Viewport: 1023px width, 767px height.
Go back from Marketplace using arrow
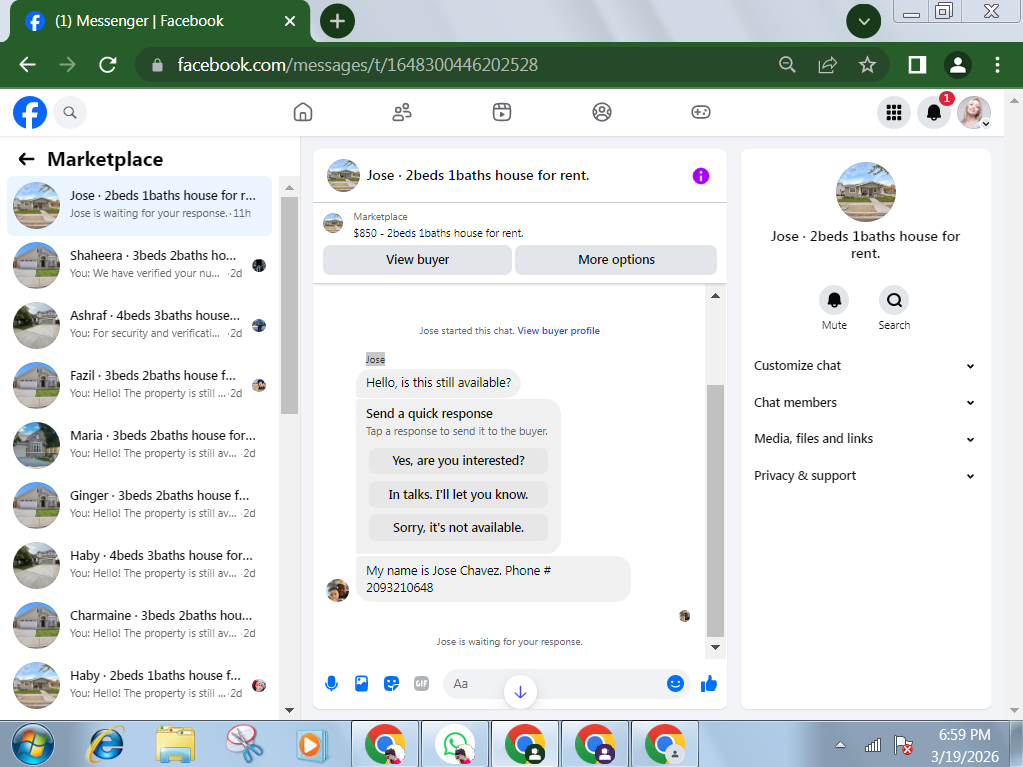(x=26, y=159)
